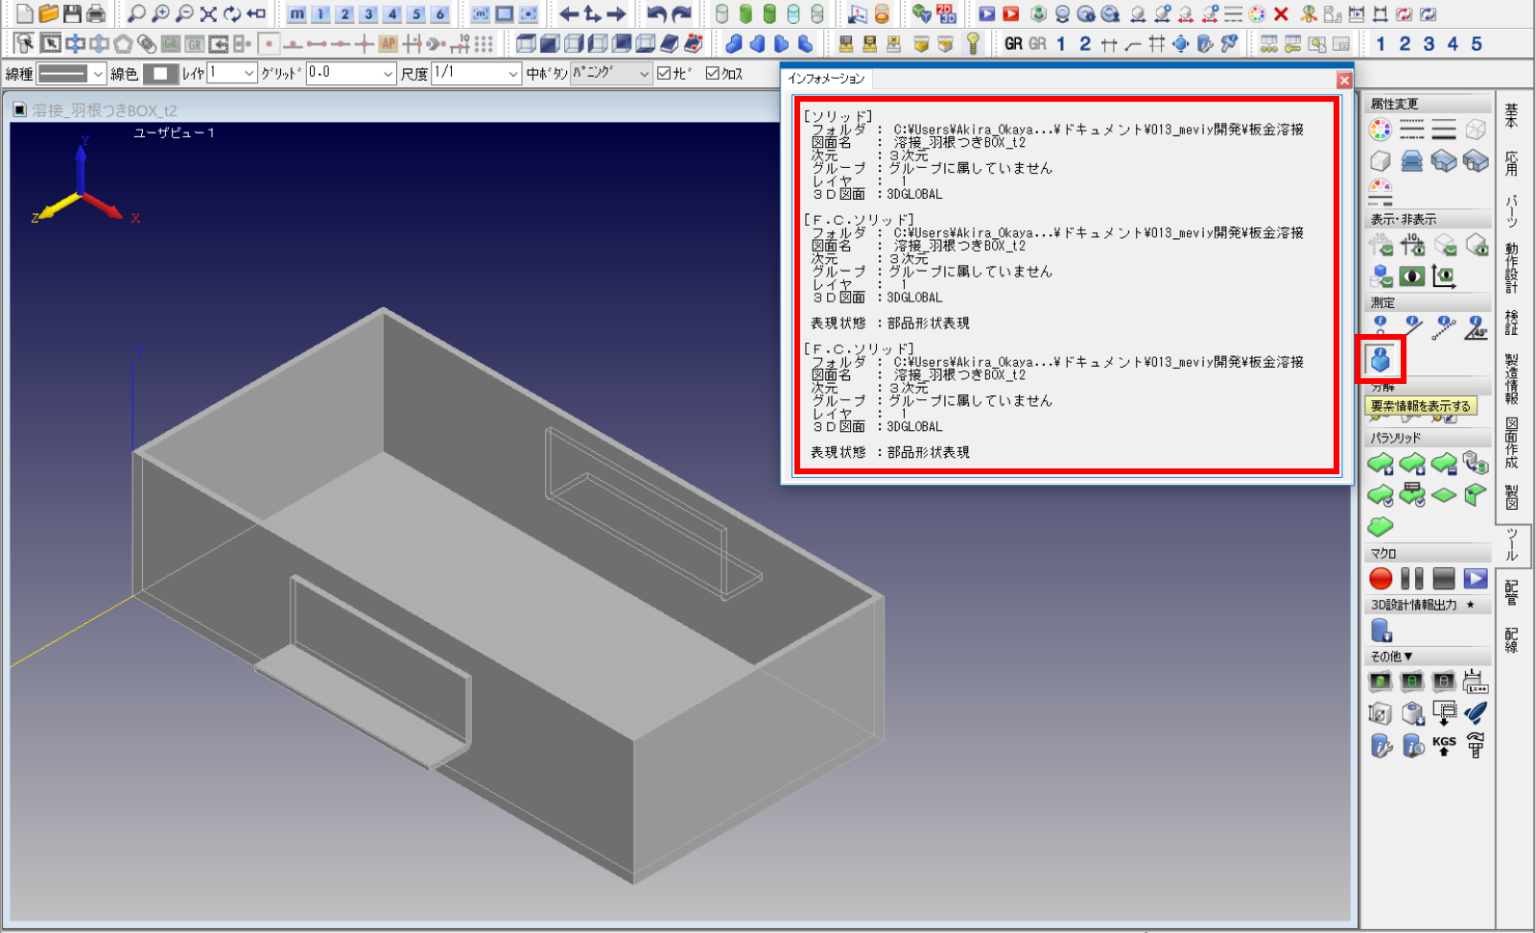Click the red X delete icon
The width and height of the screenshot is (1536, 933).
1281,14
